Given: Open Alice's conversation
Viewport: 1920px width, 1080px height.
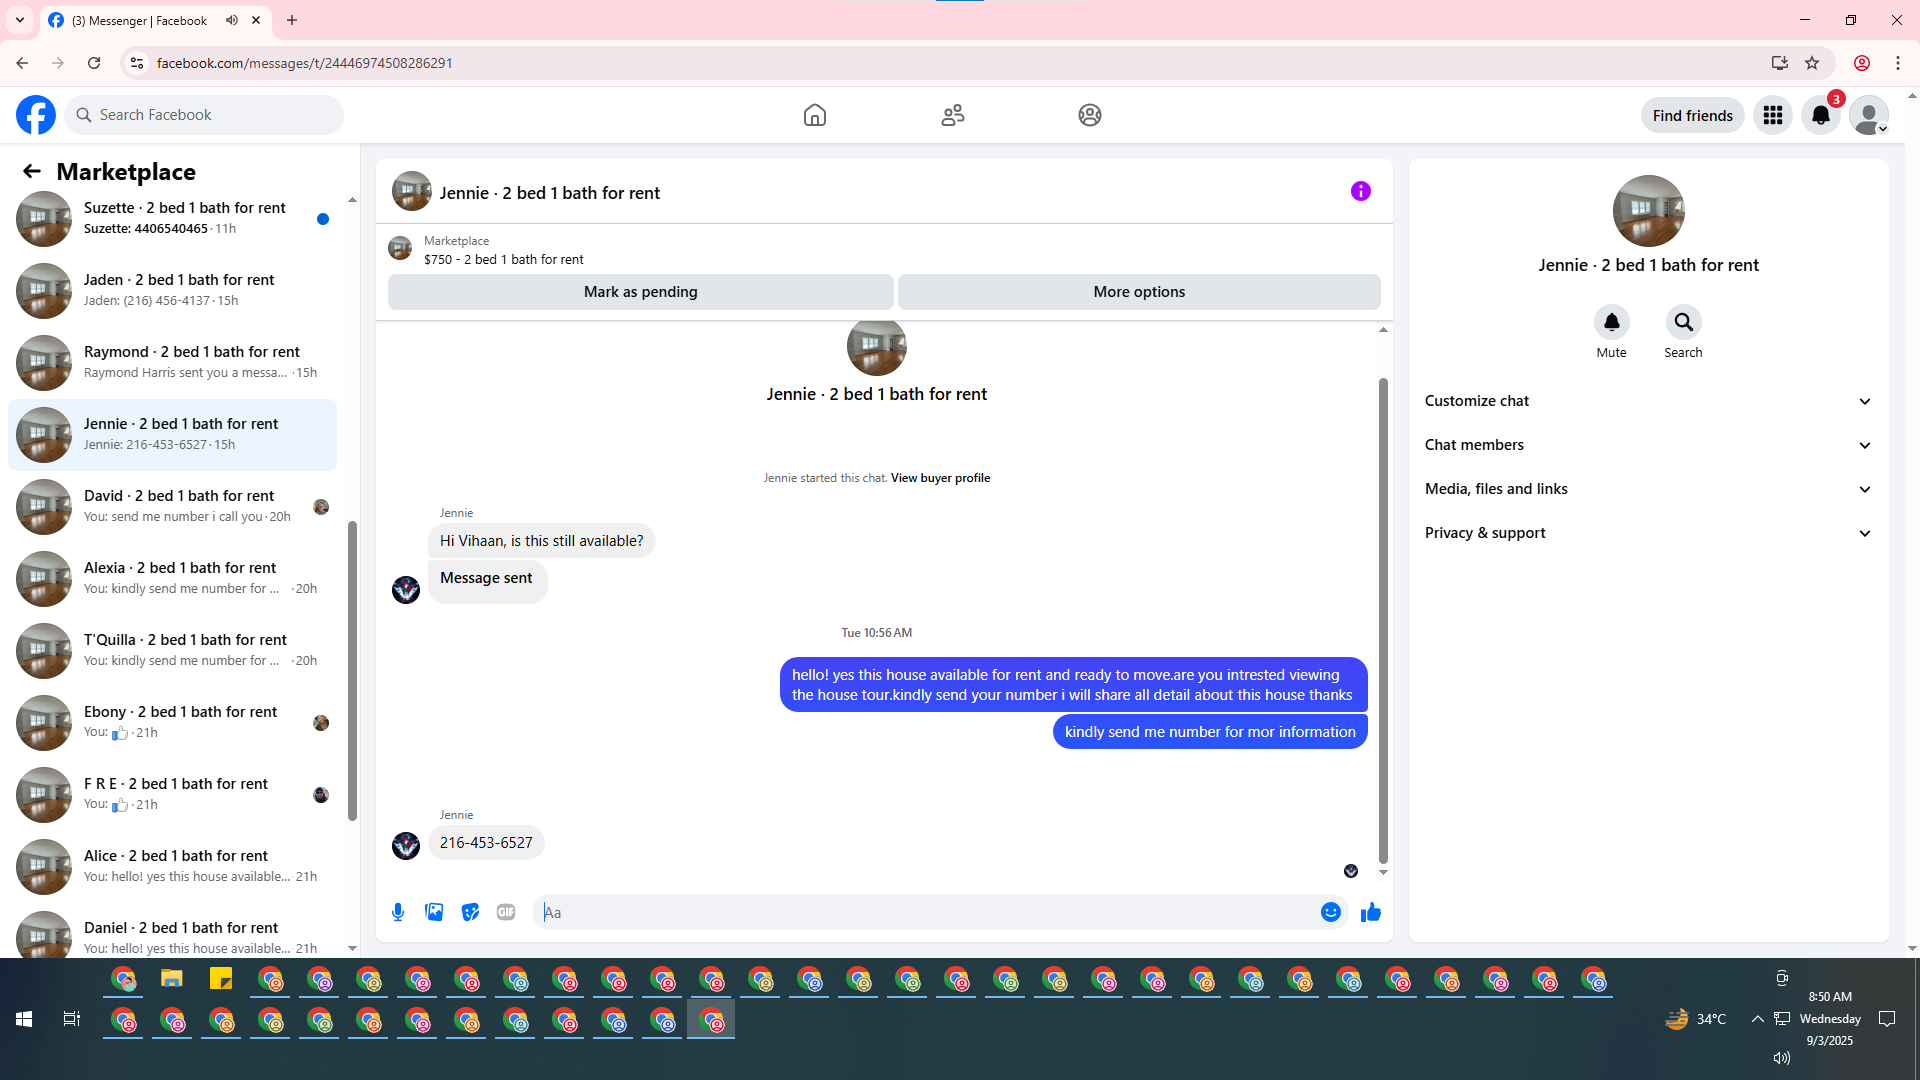Looking at the screenshot, I should pos(172,867).
